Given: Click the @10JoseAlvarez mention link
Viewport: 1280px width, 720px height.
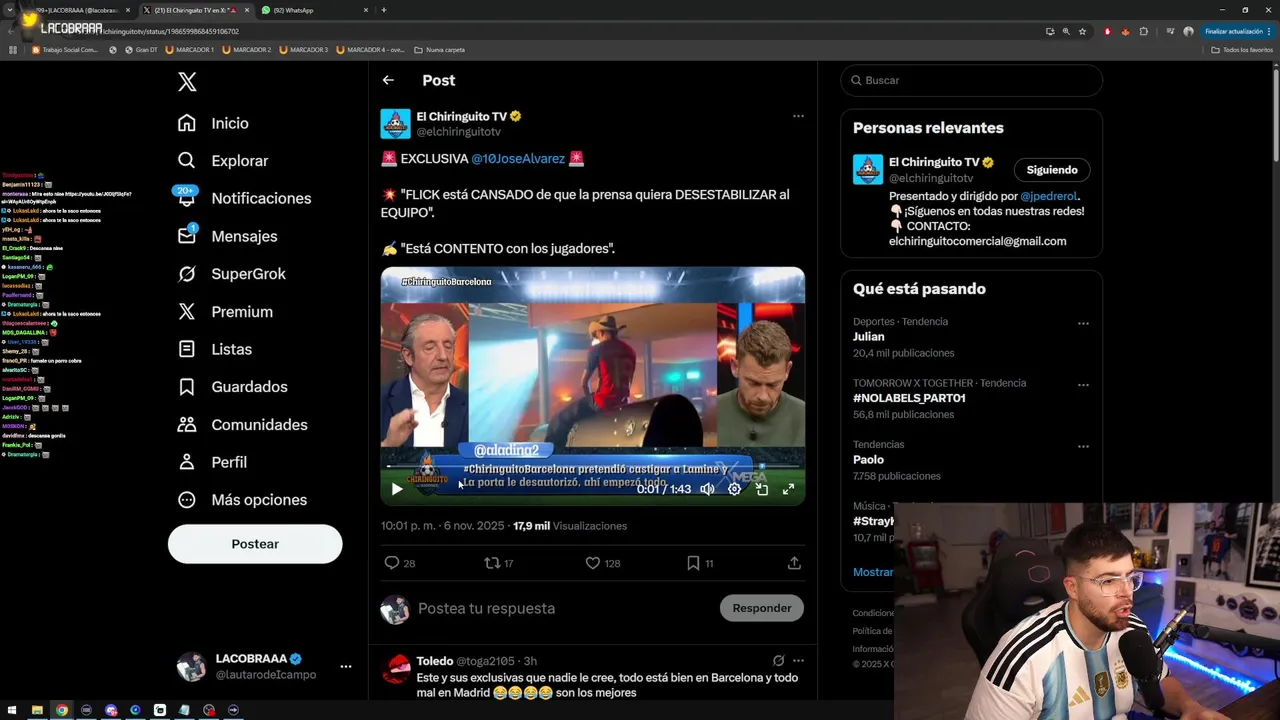Looking at the screenshot, I should click(518, 159).
